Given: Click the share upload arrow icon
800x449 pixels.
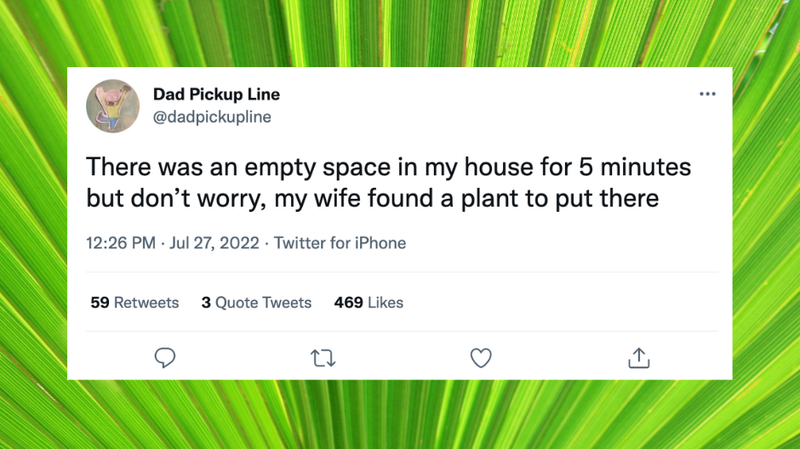Looking at the screenshot, I should pyautogui.click(x=638, y=357).
